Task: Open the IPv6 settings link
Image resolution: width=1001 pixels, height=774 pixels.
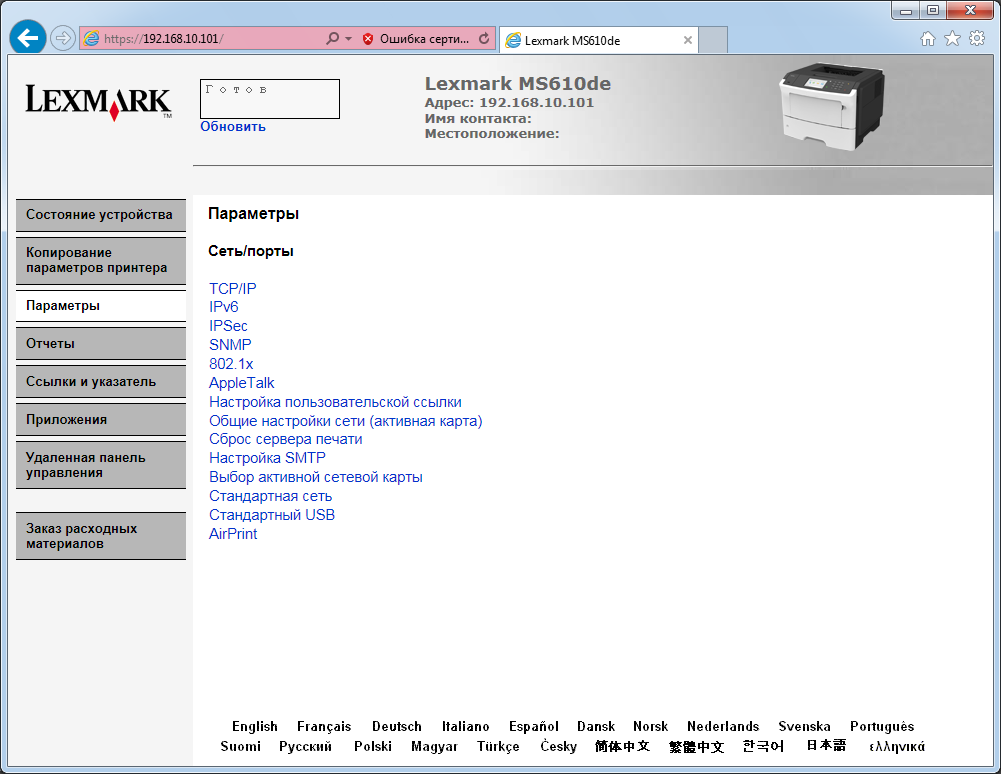Action: click(223, 307)
